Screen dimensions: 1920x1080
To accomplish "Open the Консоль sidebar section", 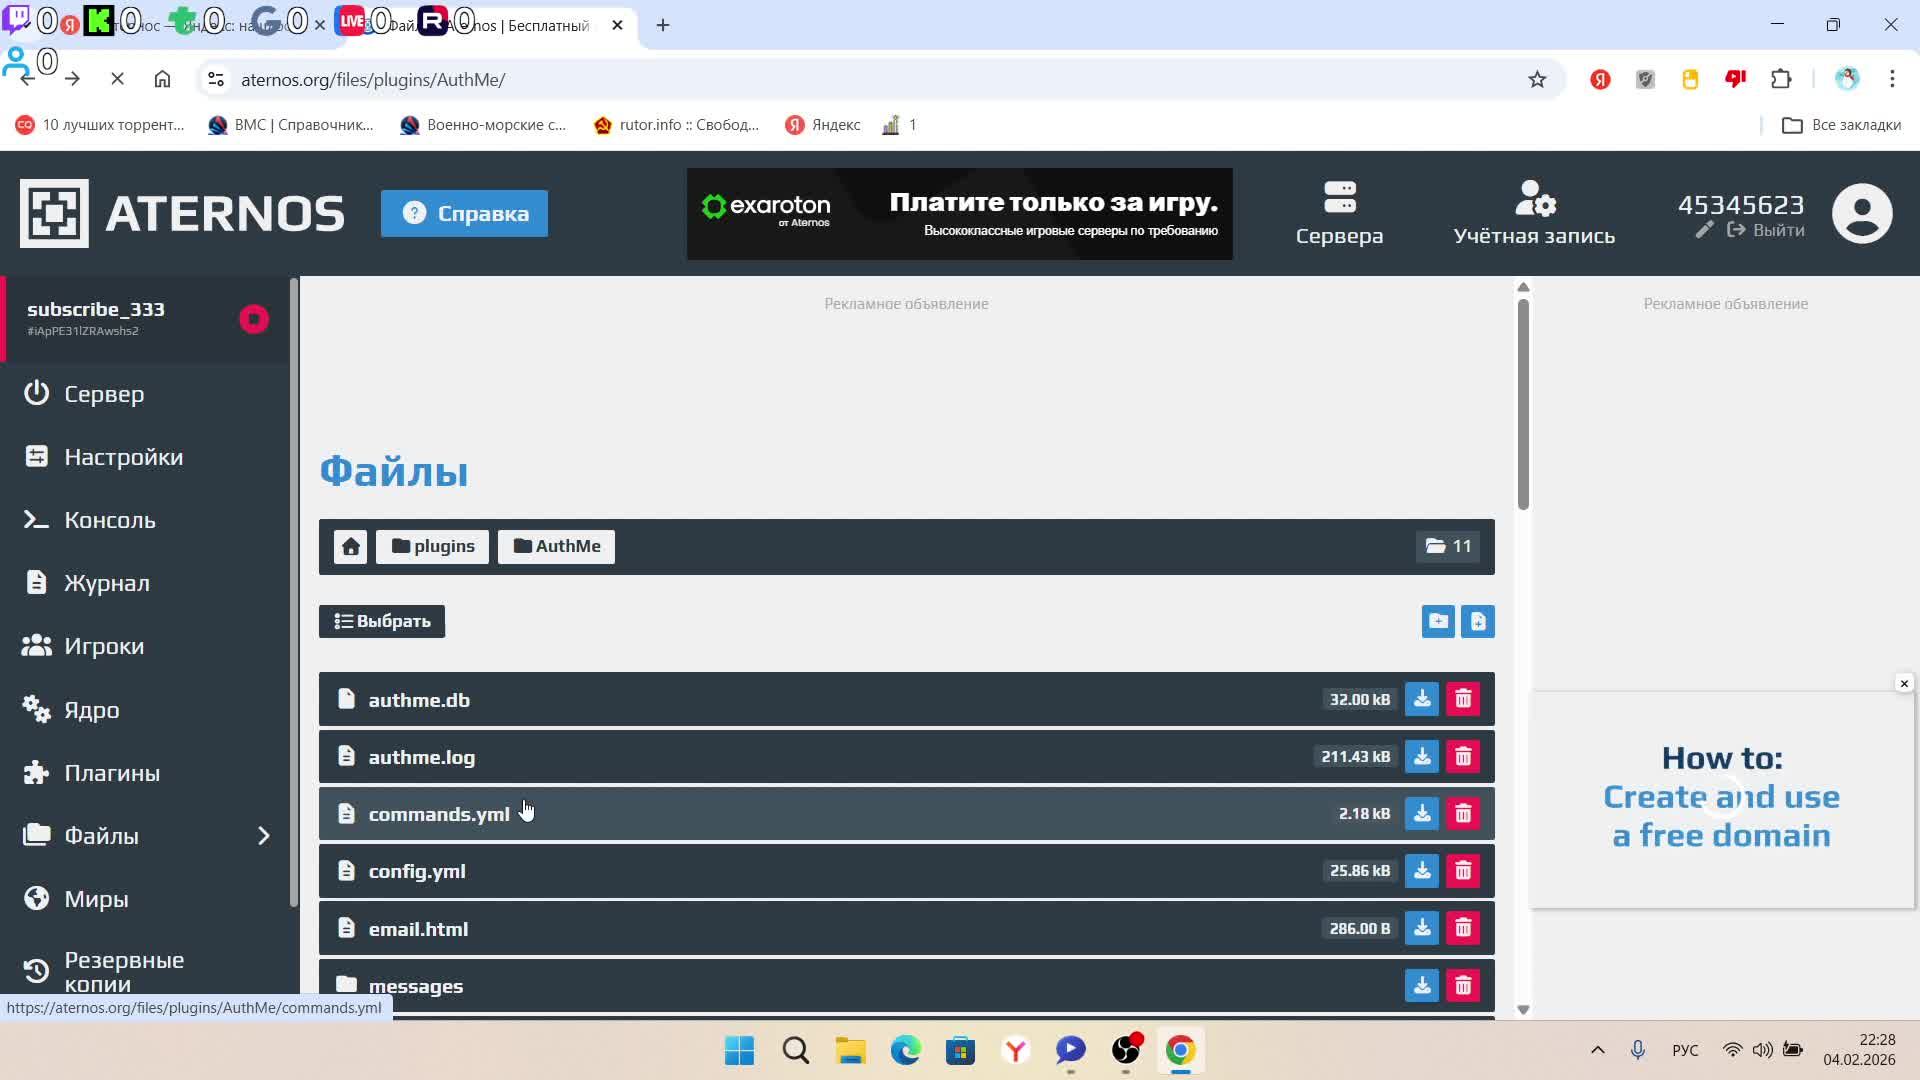I will coord(110,520).
